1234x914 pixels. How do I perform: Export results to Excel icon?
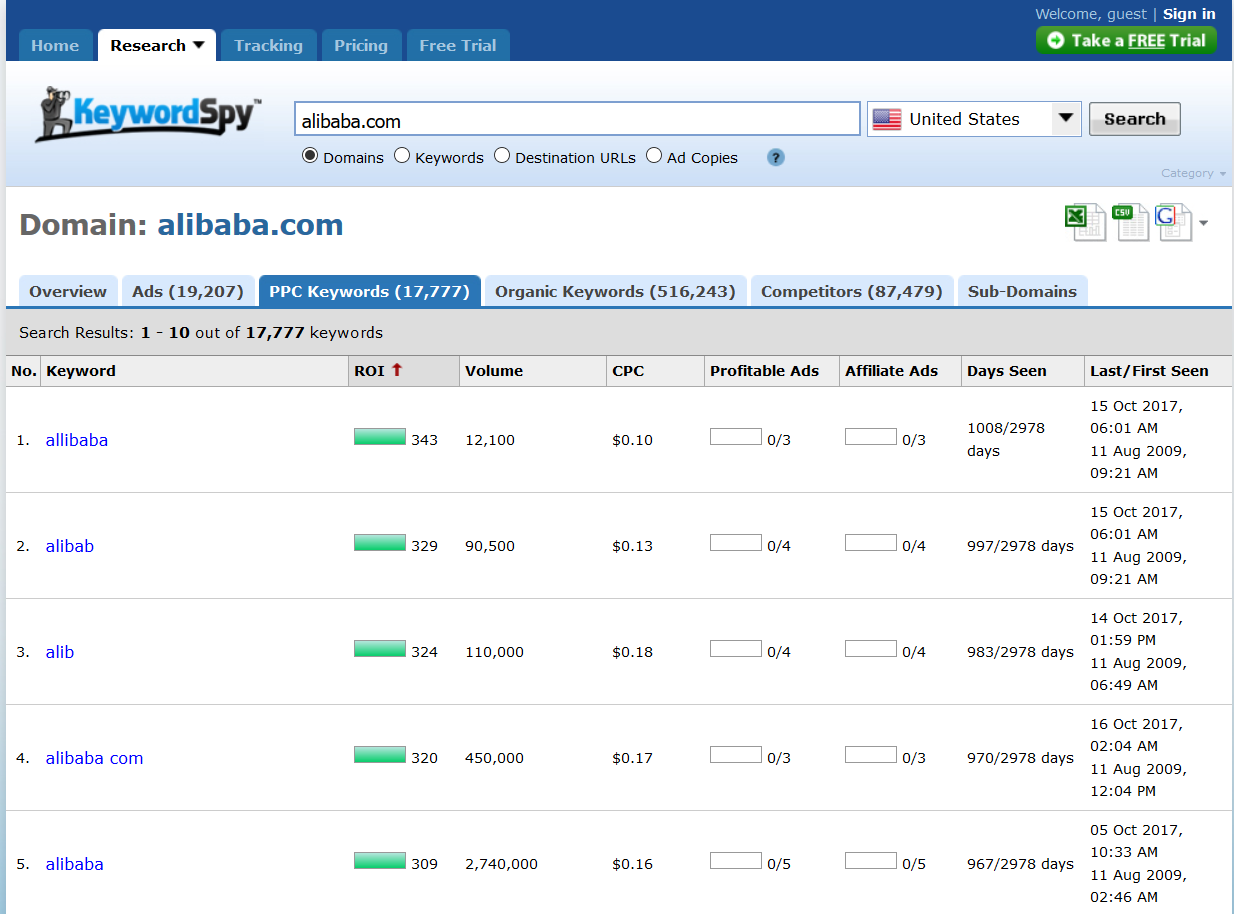(x=1084, y=222)
